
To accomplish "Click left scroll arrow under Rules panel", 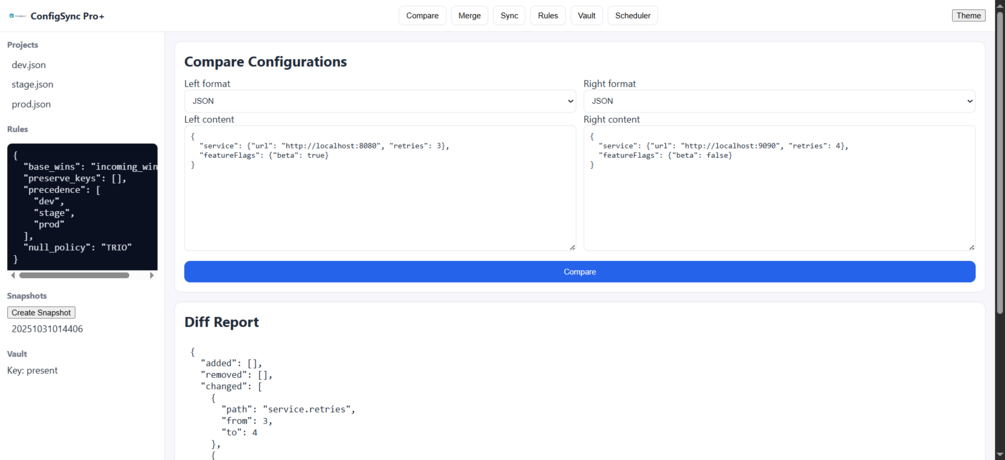I will pos(13,275).
